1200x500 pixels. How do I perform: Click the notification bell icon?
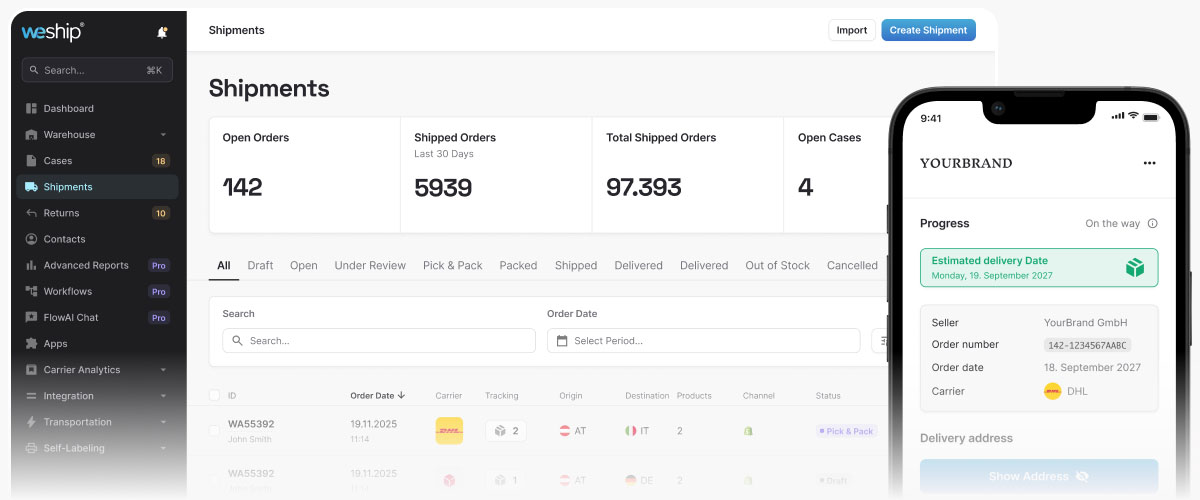coord(162,32)
